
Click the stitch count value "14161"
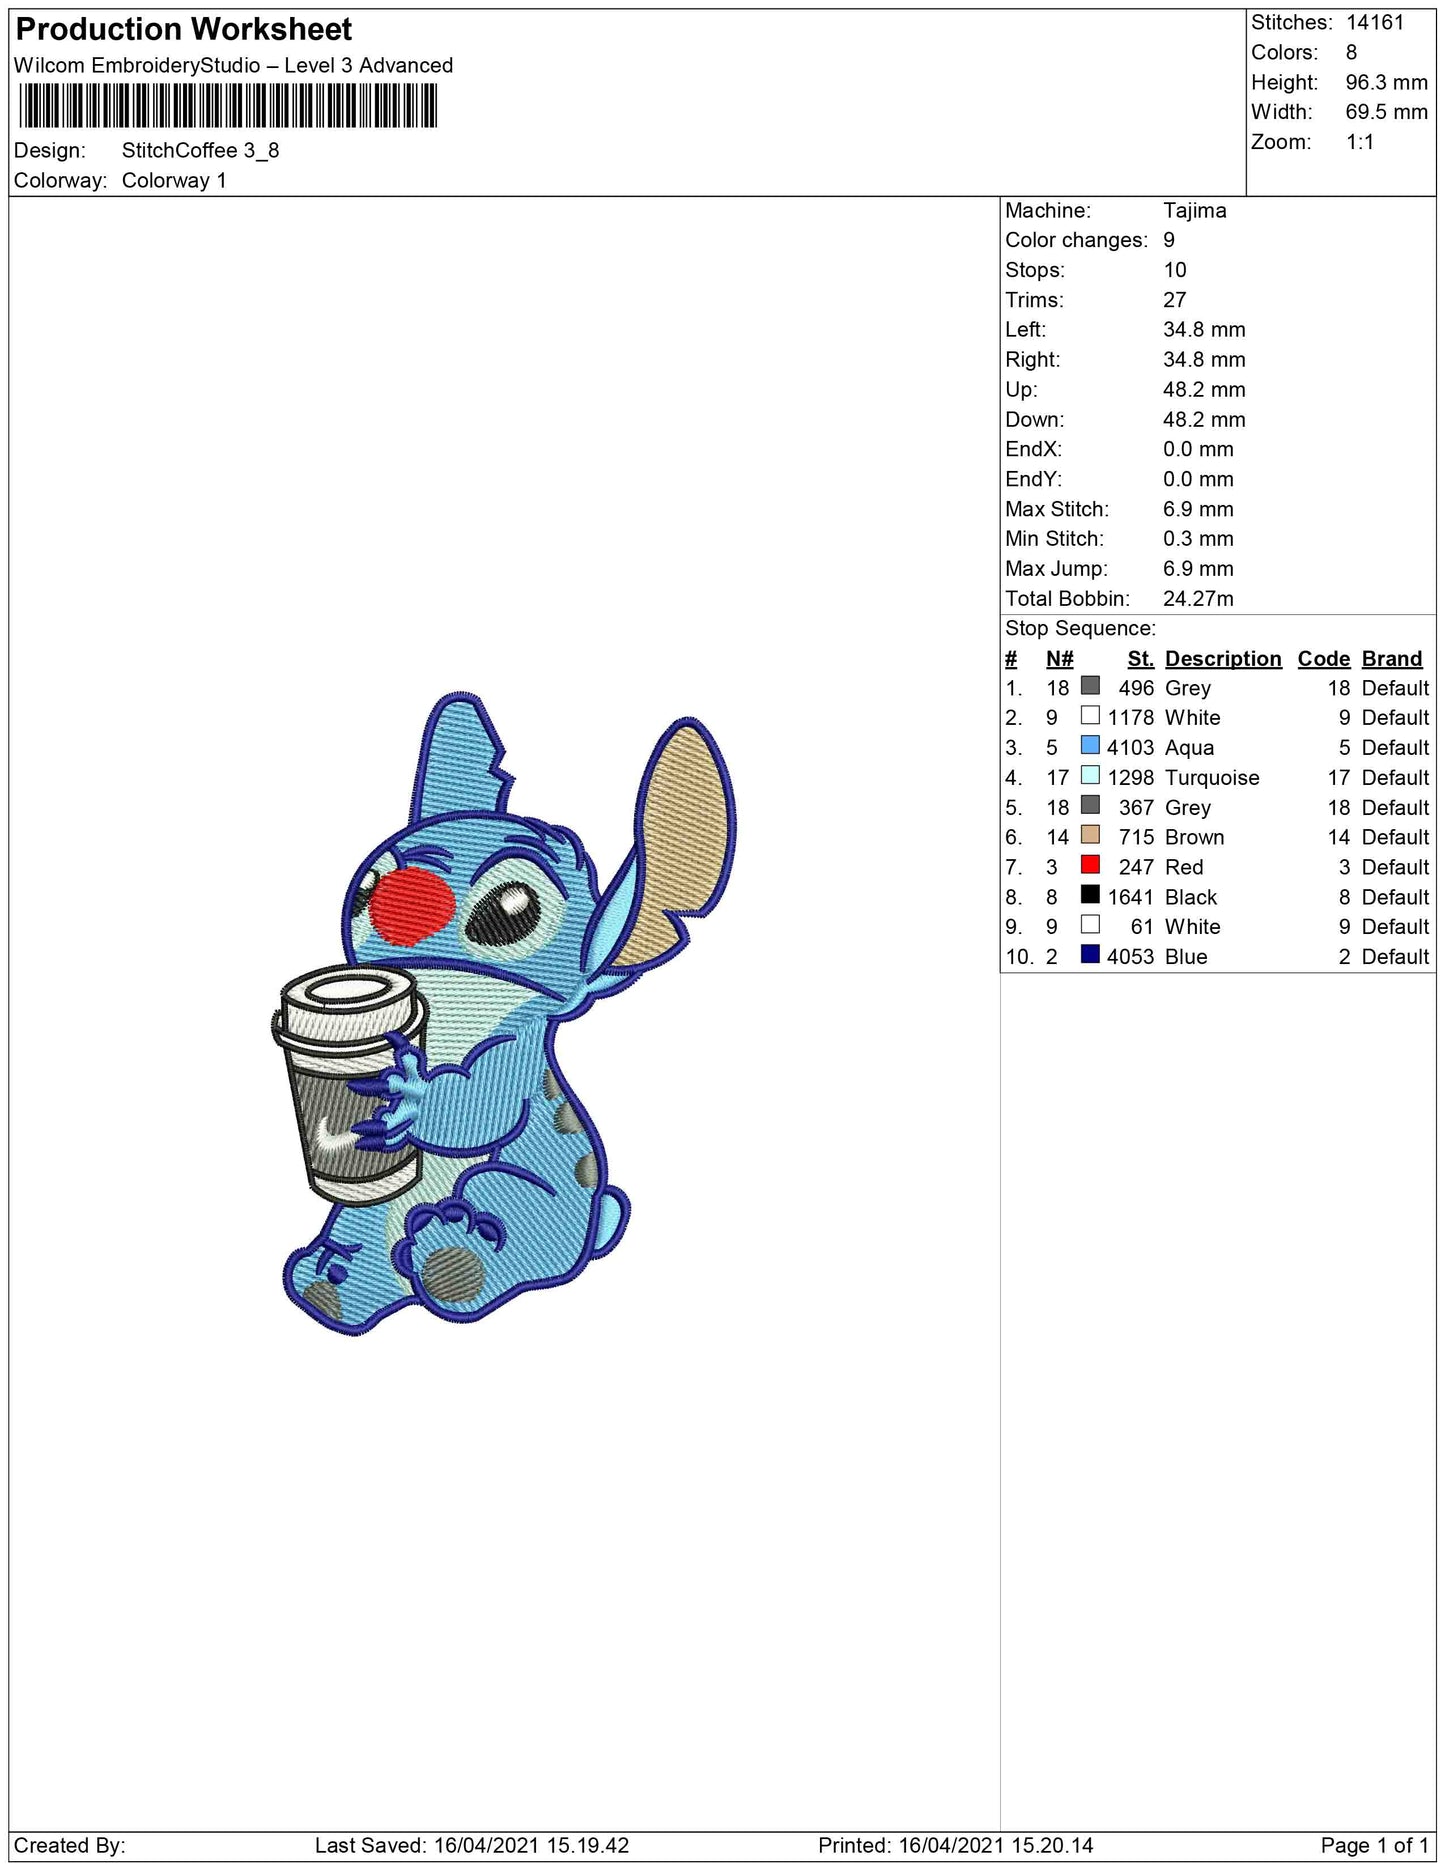point(1375,23)
